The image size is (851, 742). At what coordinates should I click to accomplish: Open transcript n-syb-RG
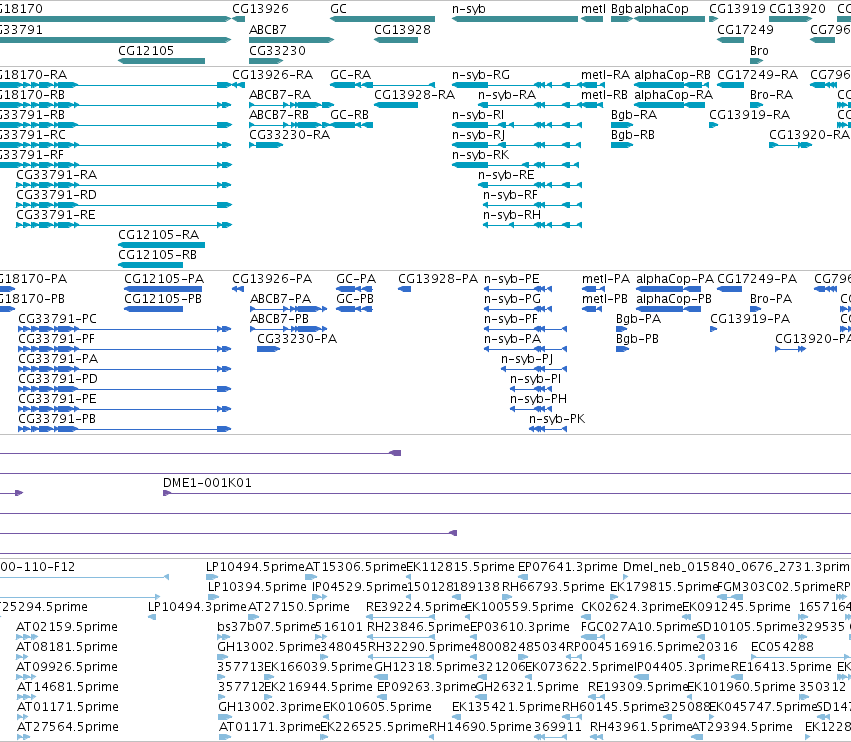pyautogui.click(x=481, y=74)
